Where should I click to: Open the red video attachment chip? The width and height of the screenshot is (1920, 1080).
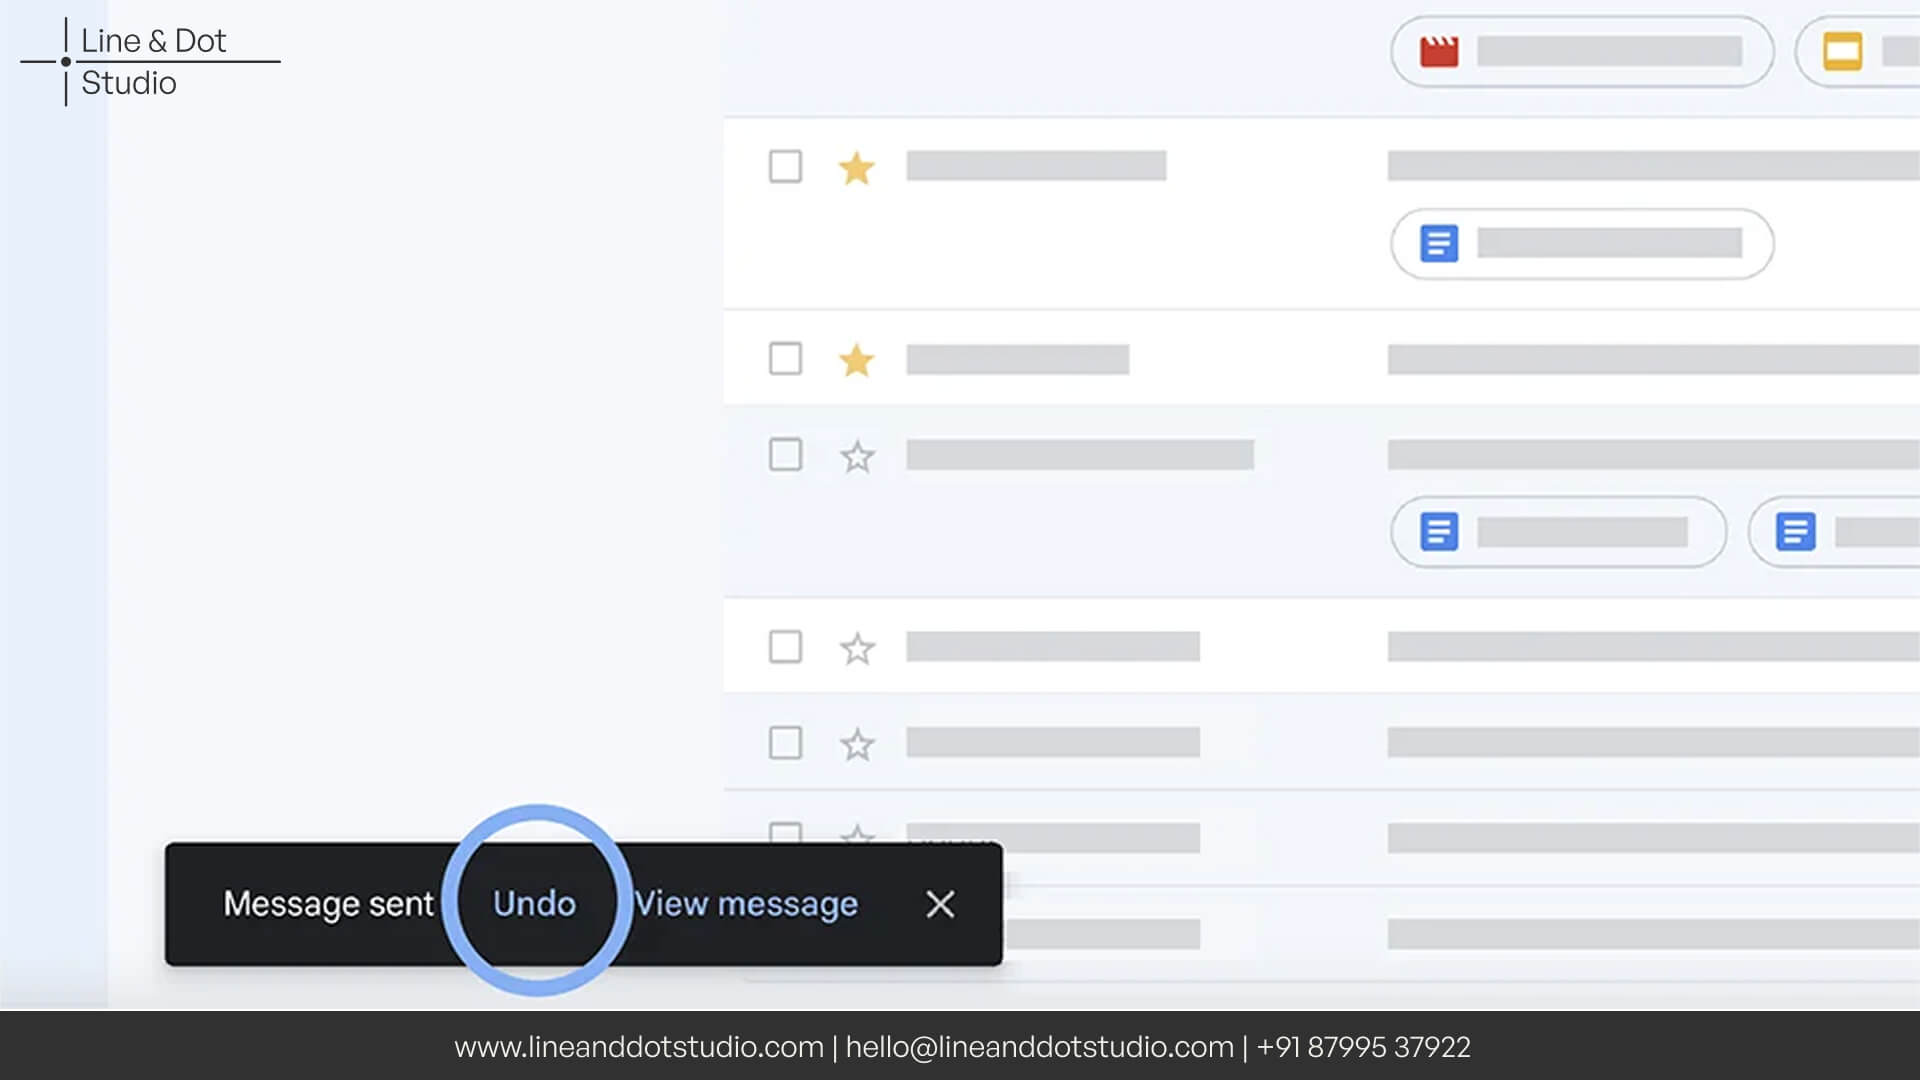tap(1582, 51)
